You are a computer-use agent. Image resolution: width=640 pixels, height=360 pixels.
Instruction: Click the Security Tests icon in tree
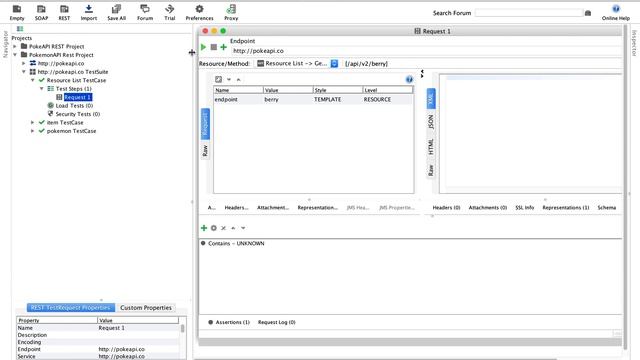51,113
